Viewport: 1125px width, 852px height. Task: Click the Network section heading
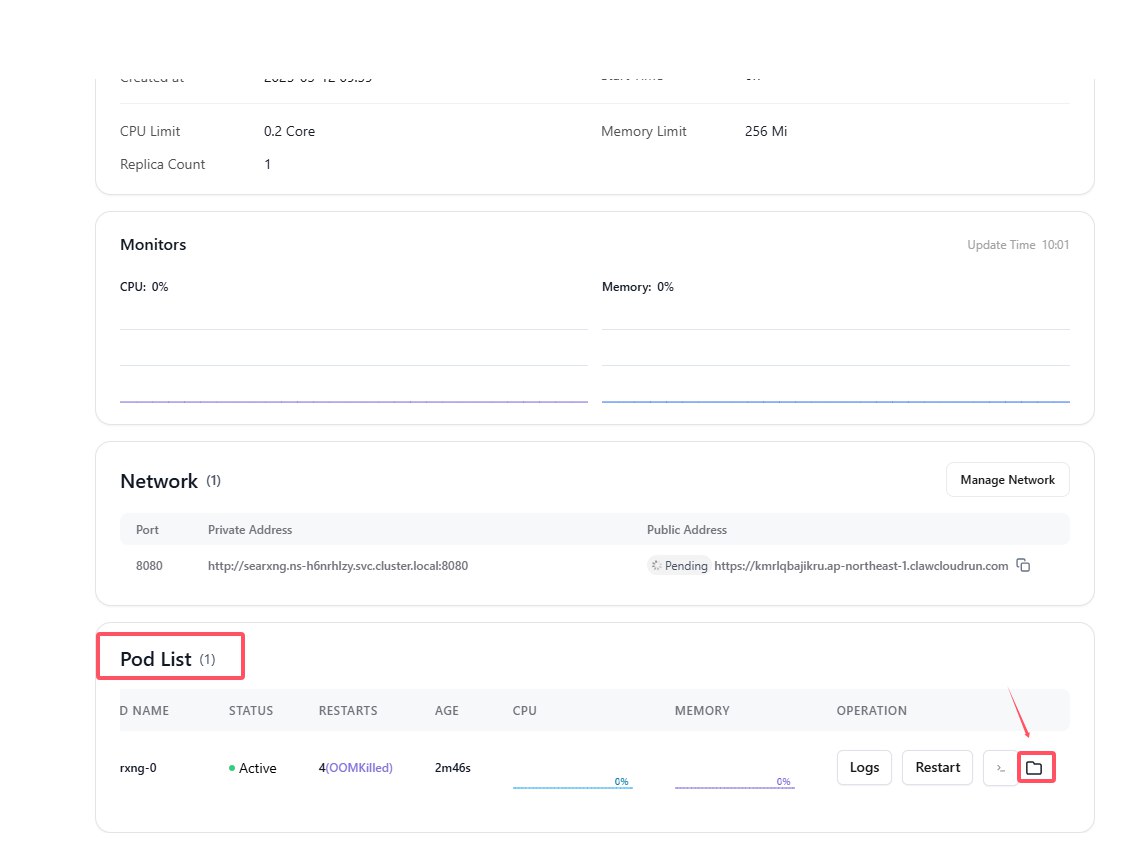[159, 481]
